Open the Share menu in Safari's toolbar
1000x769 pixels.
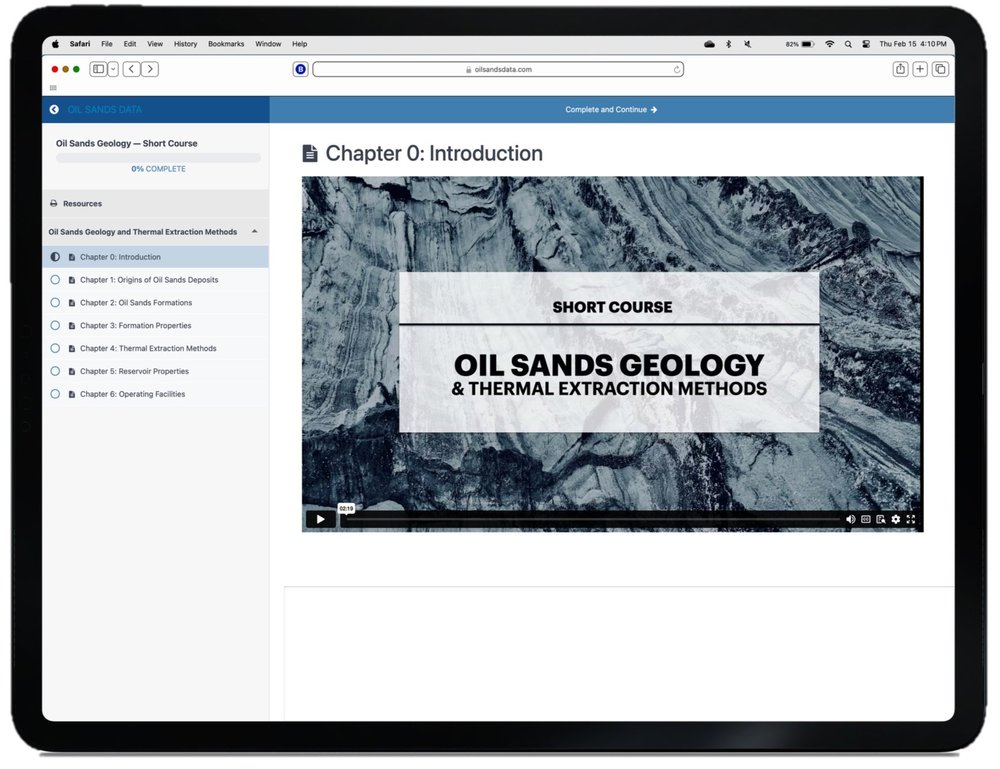point(899,69)
